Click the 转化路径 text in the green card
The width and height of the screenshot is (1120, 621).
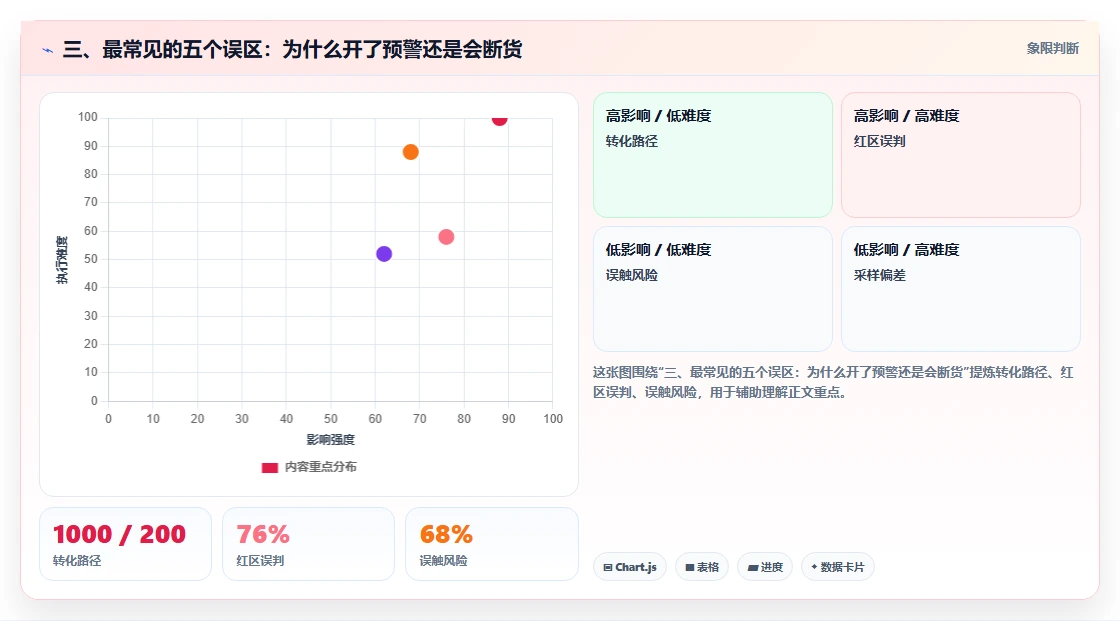[631, 141]
